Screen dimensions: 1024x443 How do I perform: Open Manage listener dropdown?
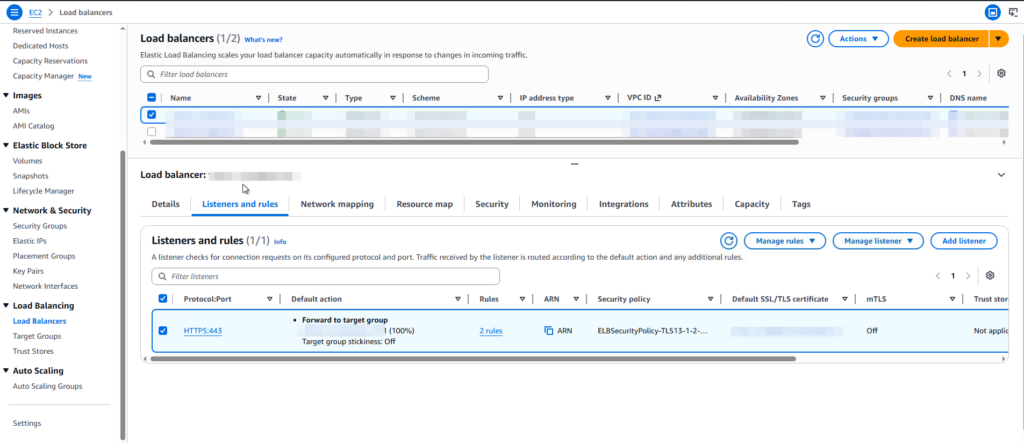coord(878,241)
